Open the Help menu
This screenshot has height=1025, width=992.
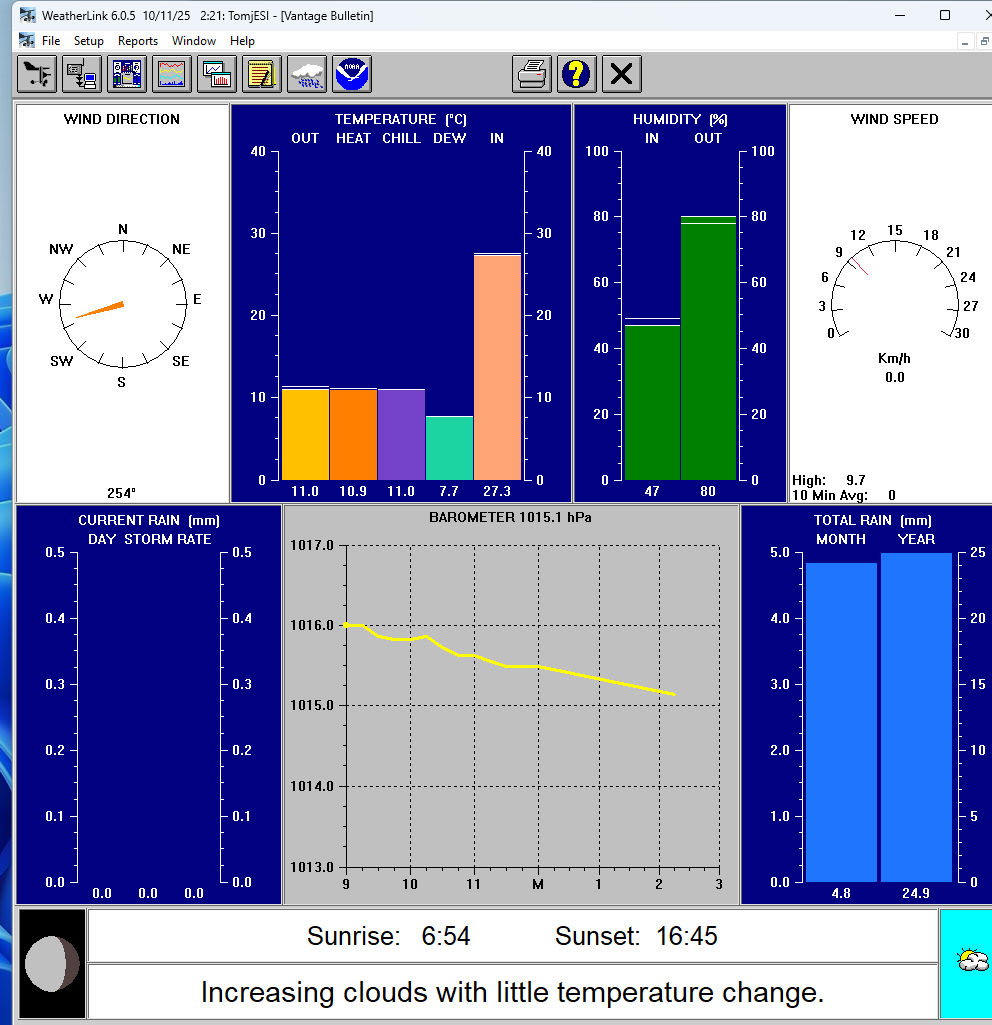pos(242,41)
